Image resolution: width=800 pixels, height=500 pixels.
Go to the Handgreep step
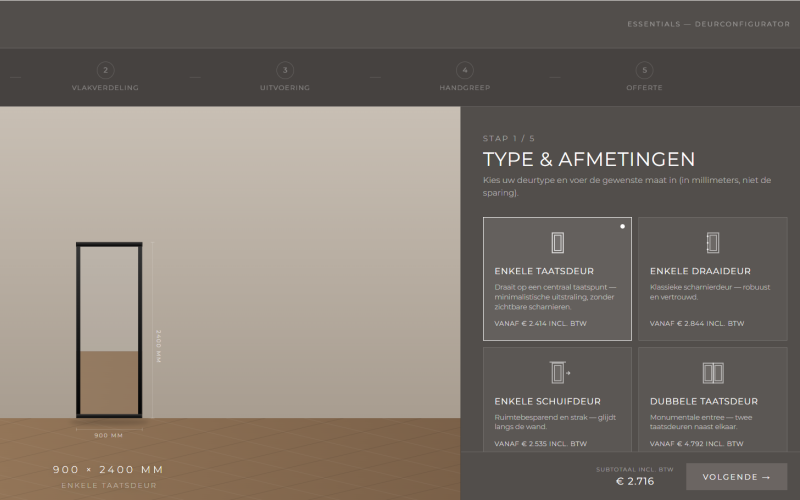pos(465,88)
